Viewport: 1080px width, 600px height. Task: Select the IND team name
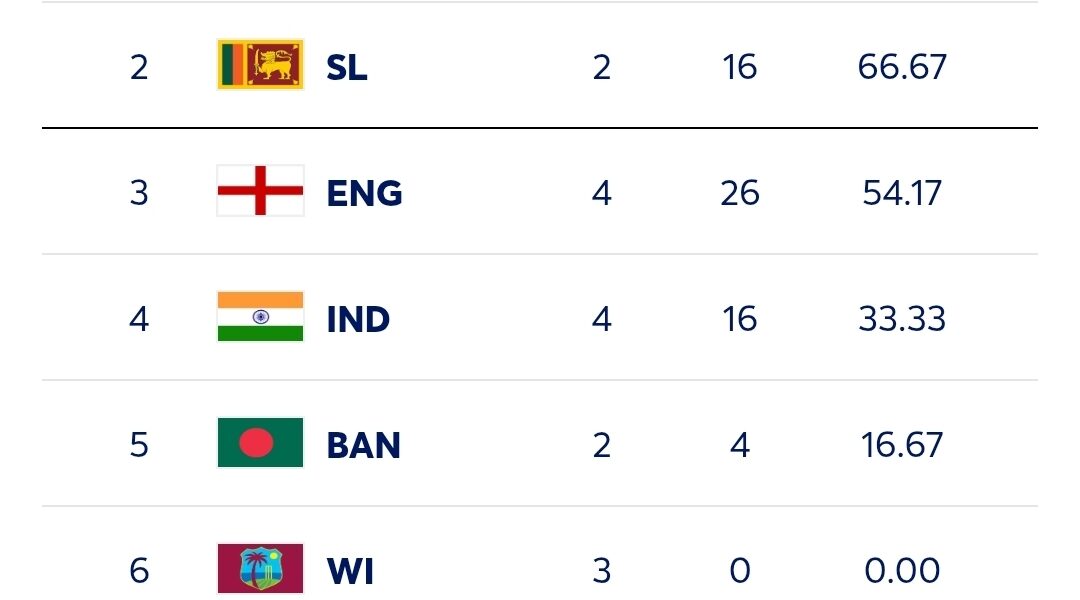pyautogui.click(x=358, y=320)
